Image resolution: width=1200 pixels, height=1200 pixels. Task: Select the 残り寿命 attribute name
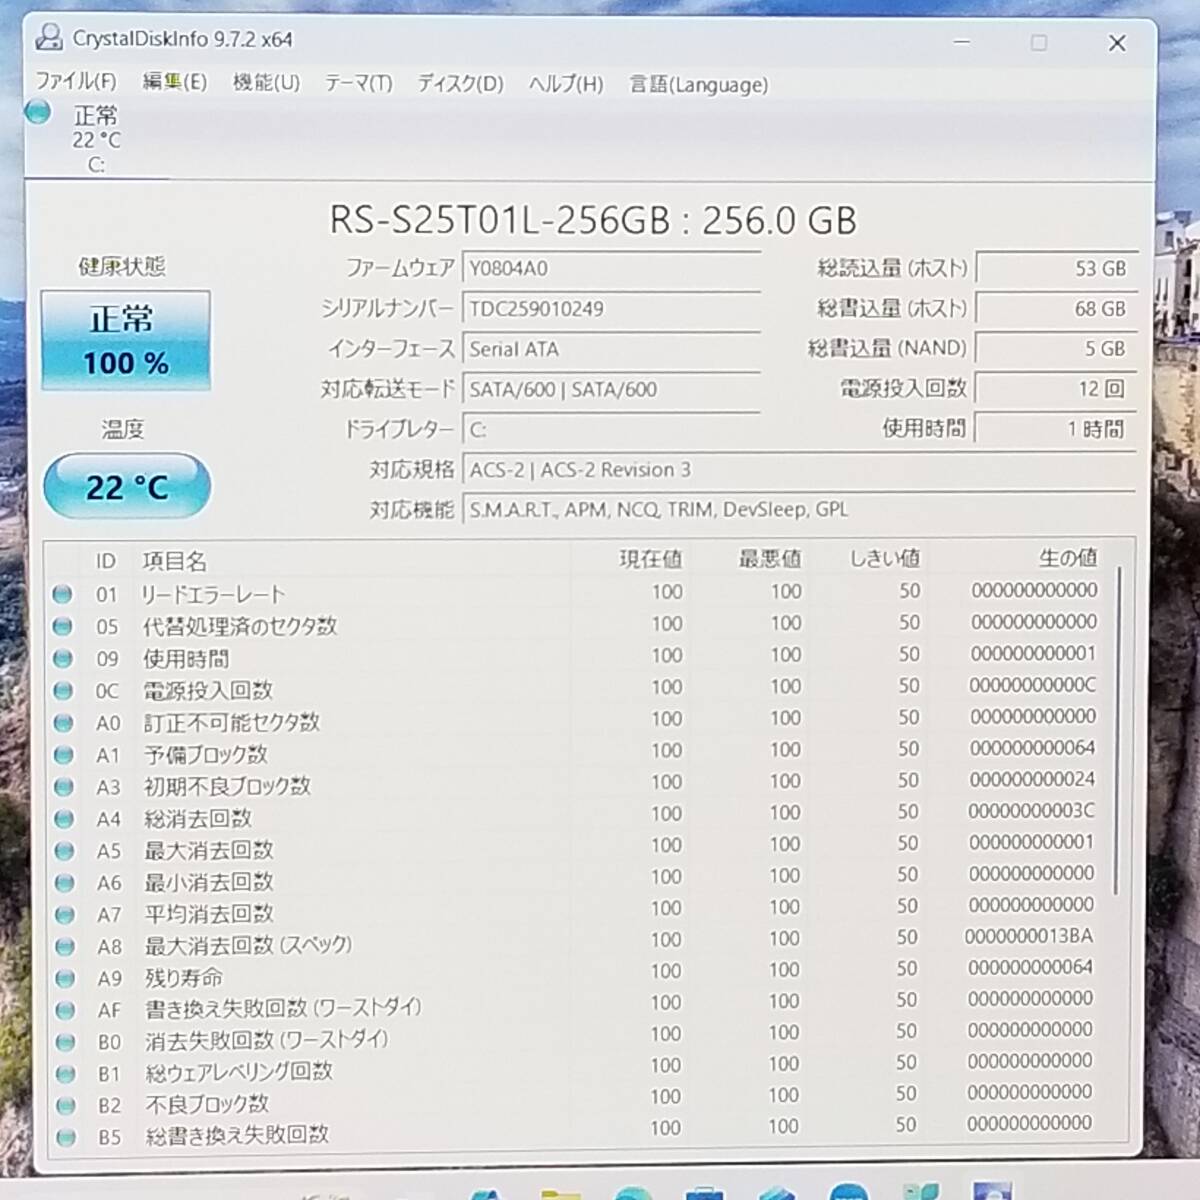pyautogui.click(x=184, y=978)
